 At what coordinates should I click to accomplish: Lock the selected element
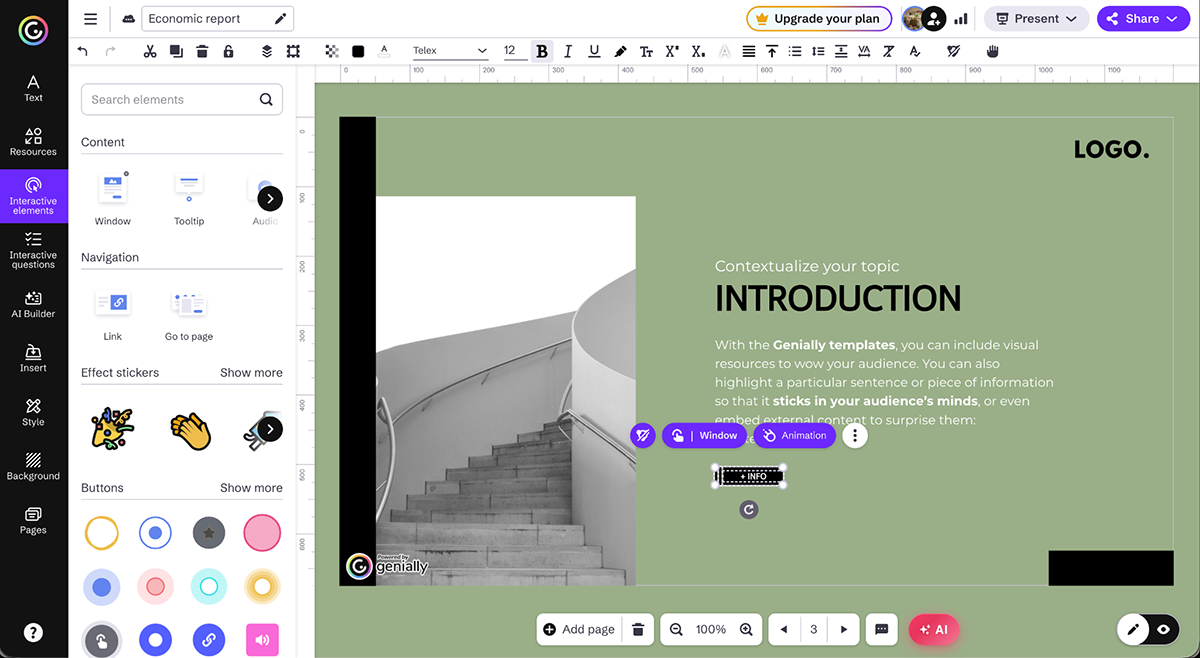click(x=228, y=51)
